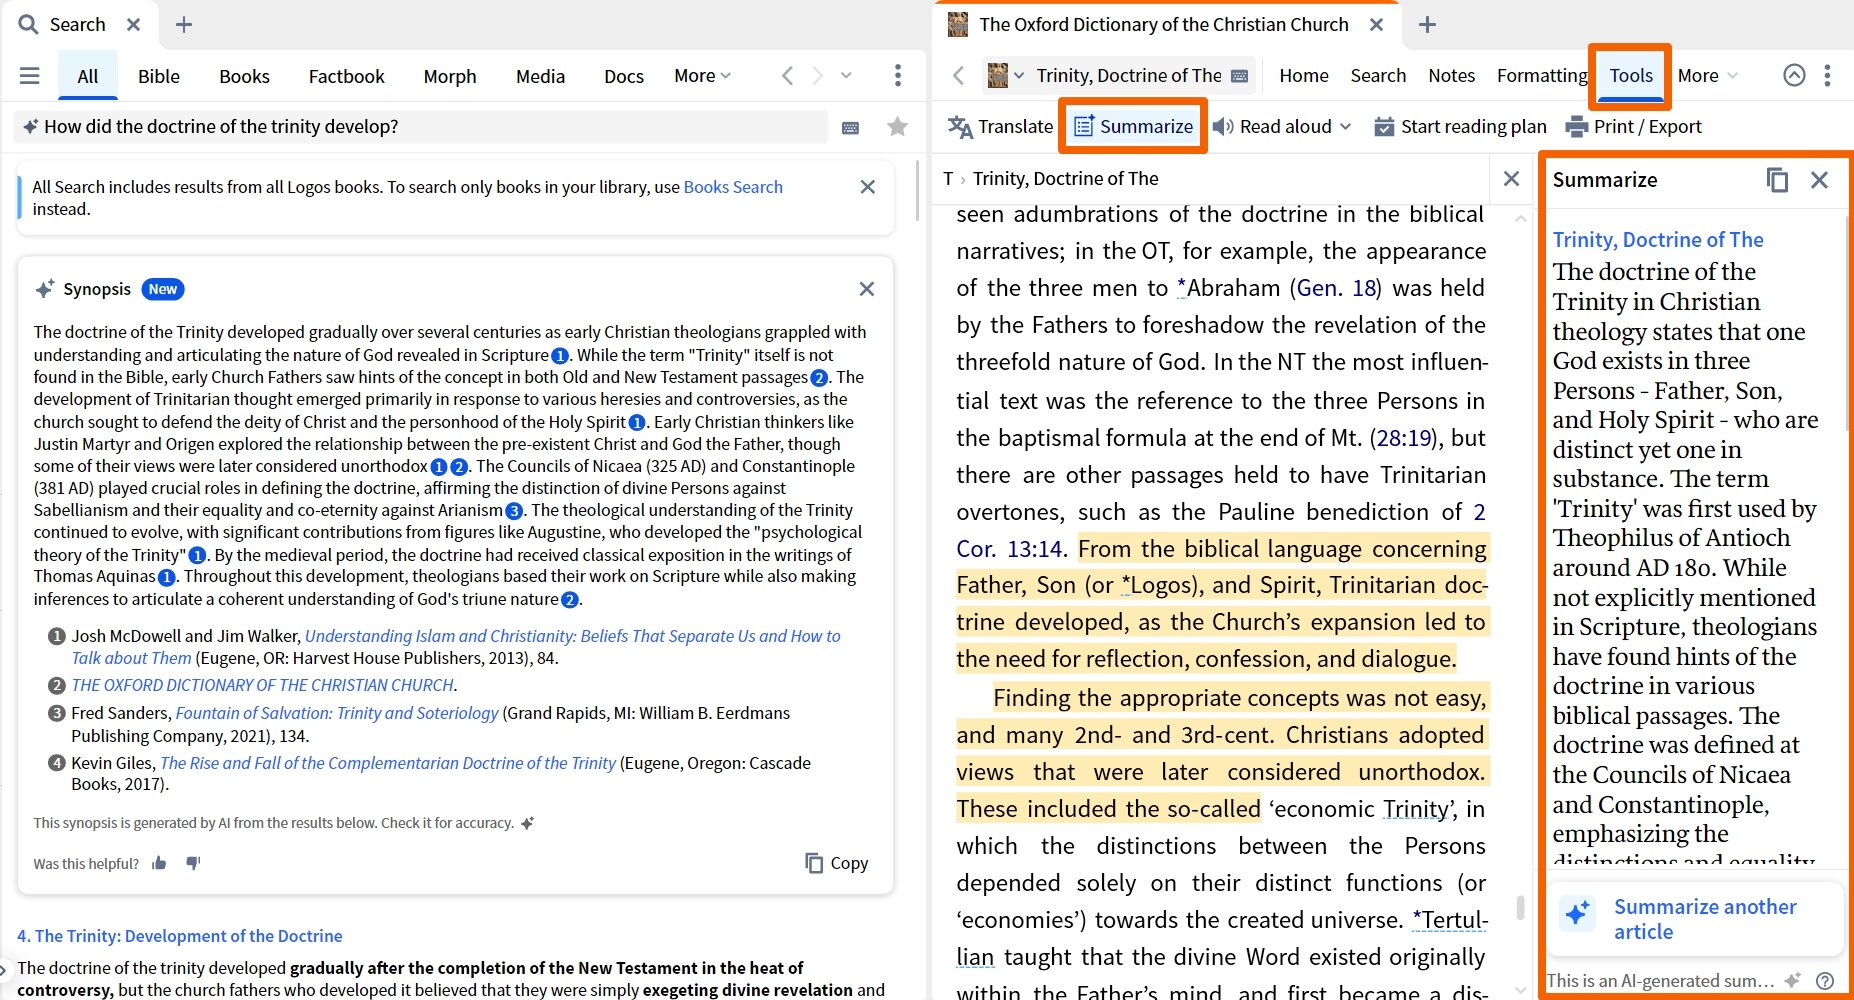Close the Trinity breadcrumb bar
The width and height of the screenshot is (1854, 1000).
1511,179
